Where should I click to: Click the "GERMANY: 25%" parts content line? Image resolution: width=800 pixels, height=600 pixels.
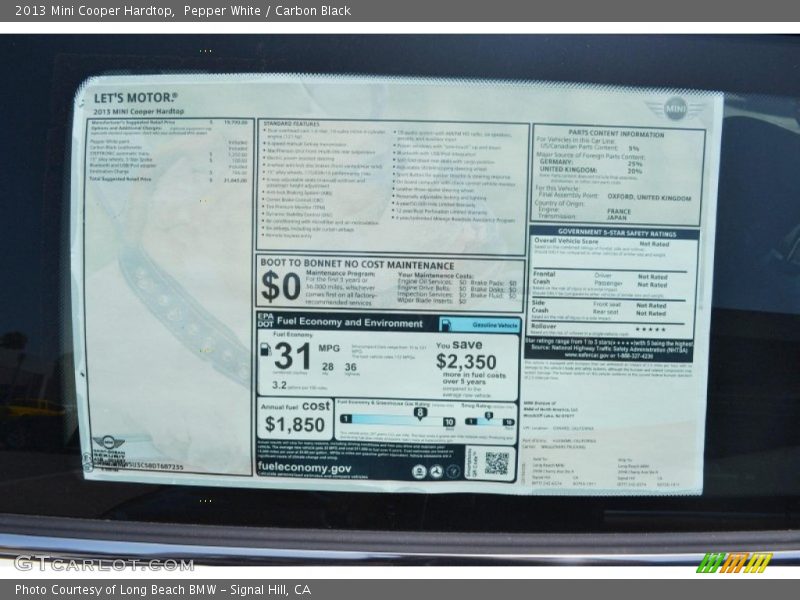591,163
